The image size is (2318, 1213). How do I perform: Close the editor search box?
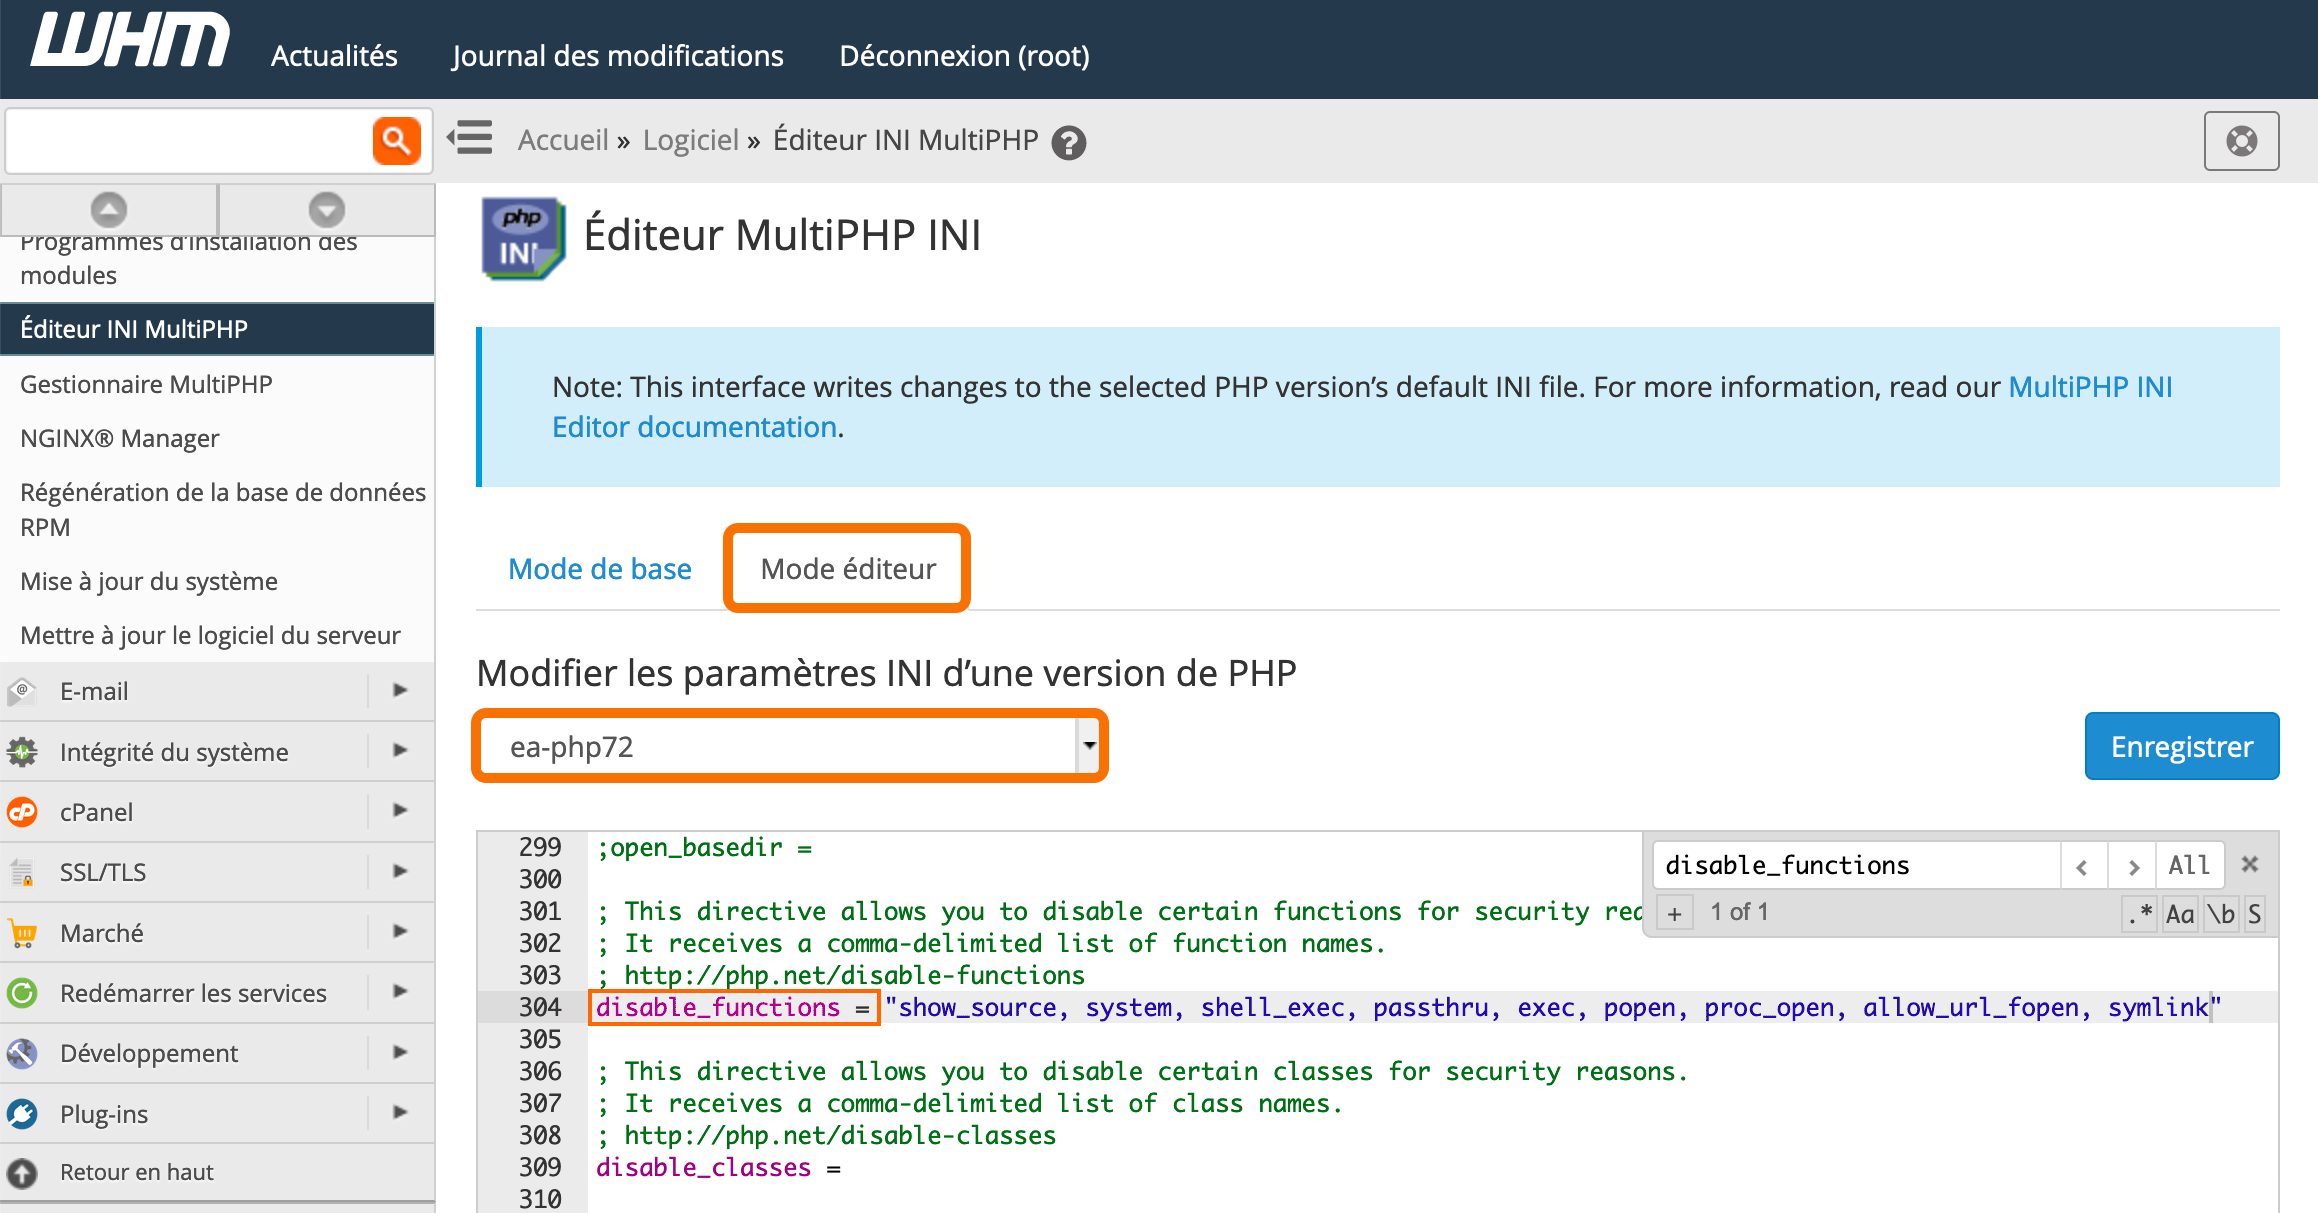click(x=2250, y=864)
